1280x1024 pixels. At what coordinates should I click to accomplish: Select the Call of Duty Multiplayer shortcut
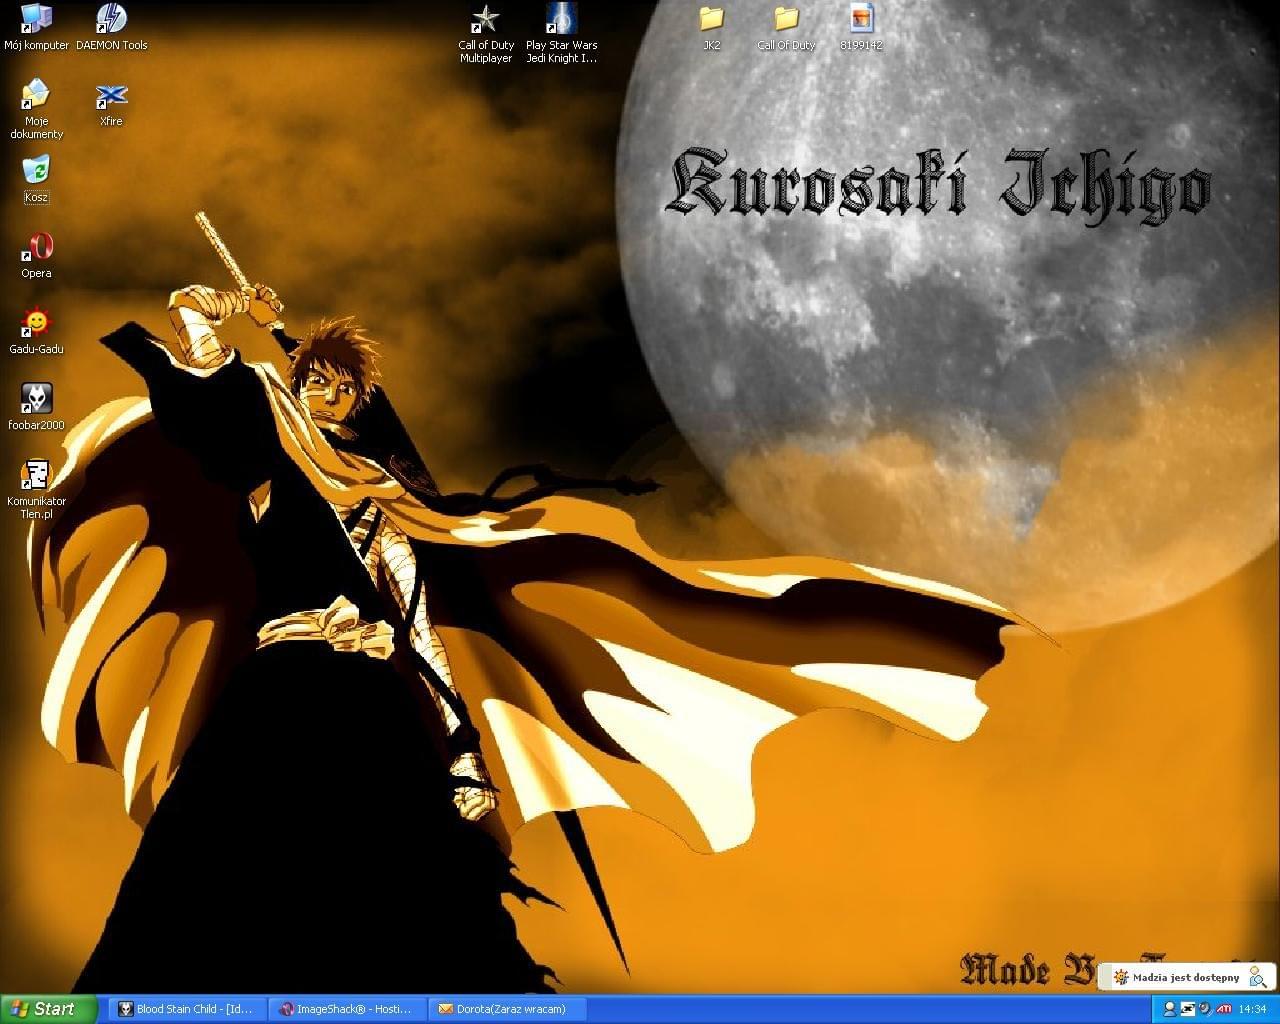point(486,33)
